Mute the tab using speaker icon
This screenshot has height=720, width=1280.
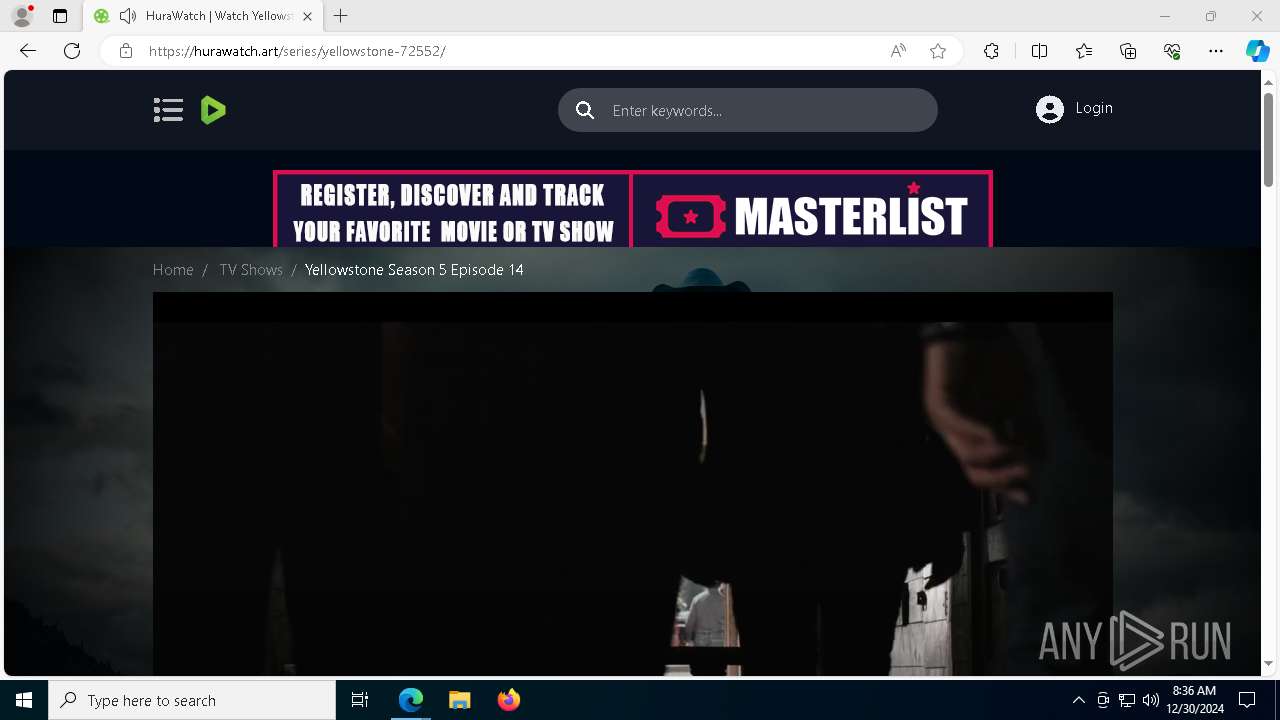(x=127, y=16)
